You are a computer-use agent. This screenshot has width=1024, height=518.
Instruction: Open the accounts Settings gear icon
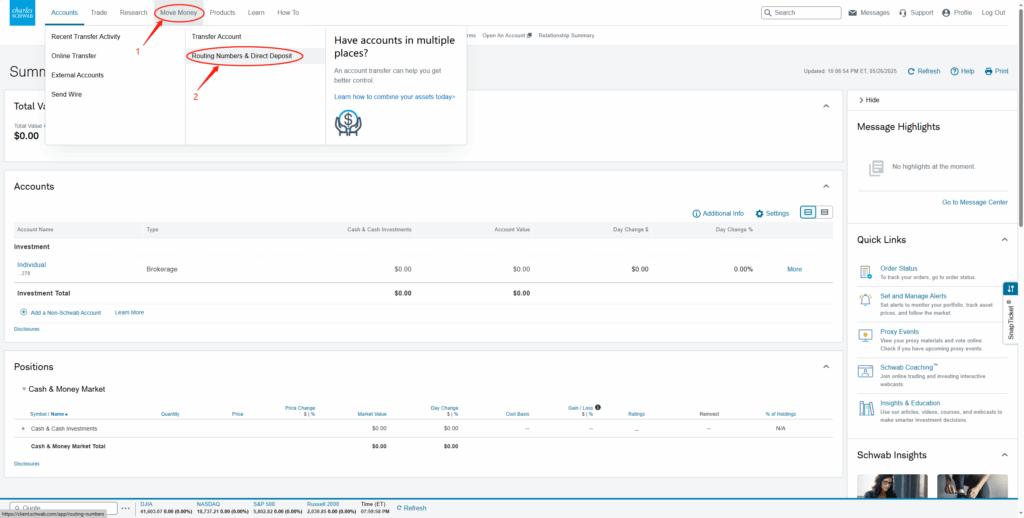point(760,214)
